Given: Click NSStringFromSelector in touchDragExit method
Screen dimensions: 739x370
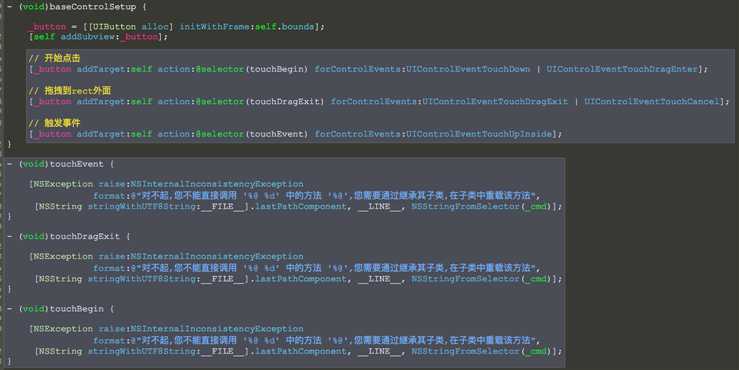Looking at the screenshot, I should coord(465,279).
